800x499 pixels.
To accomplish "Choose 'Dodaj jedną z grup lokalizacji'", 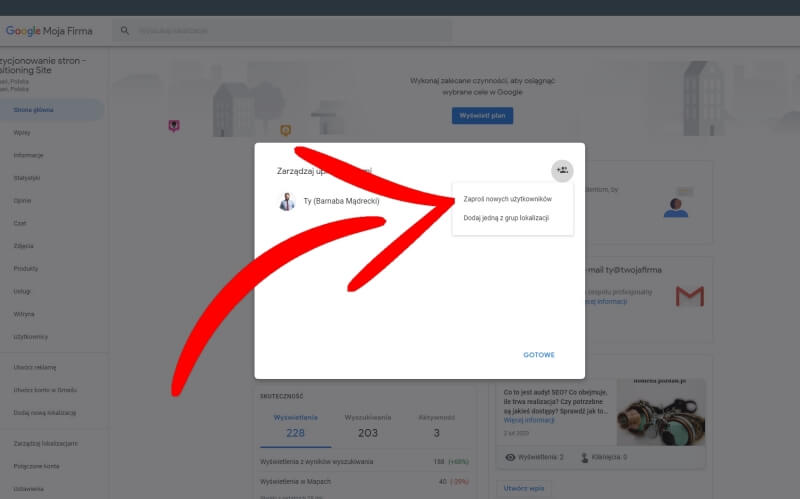I will pyautogui.click(x=506, y=218).
